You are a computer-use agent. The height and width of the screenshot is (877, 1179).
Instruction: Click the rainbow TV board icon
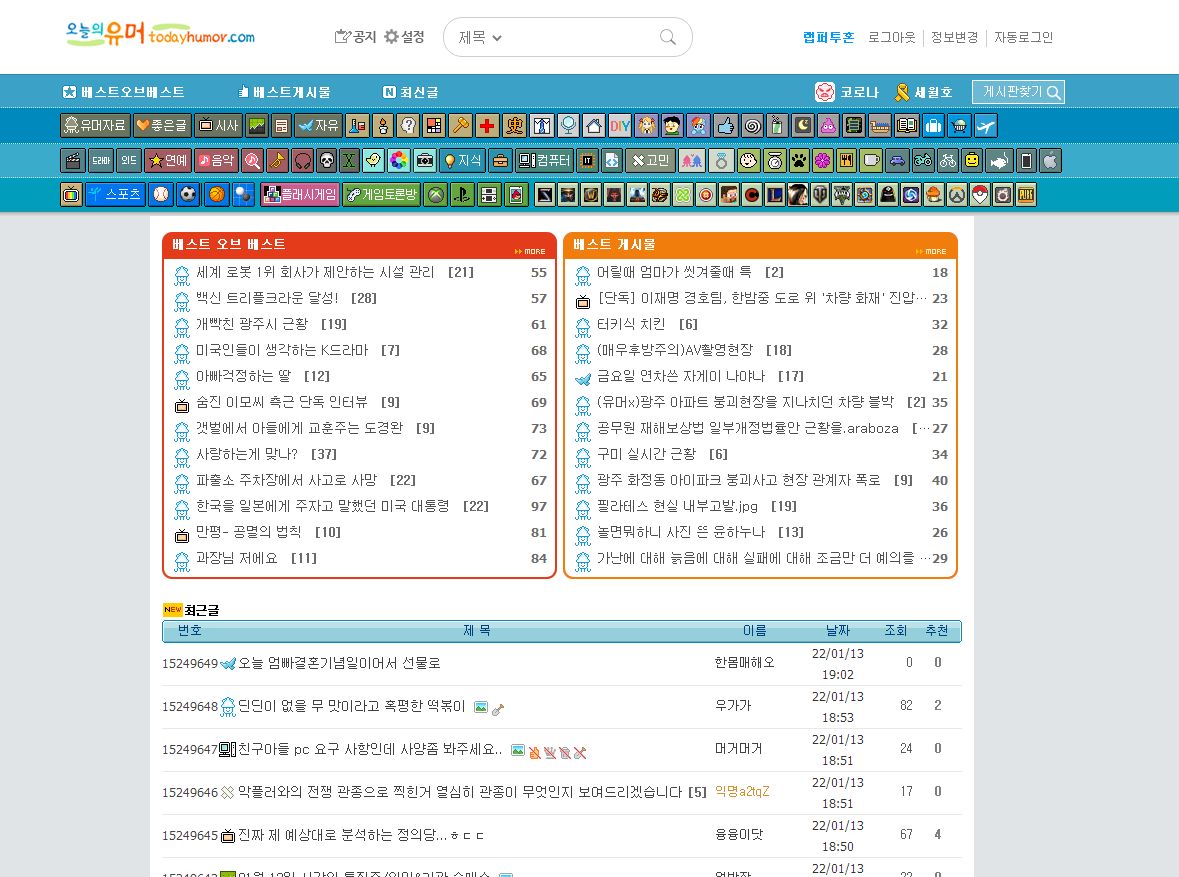click(71, 194)
